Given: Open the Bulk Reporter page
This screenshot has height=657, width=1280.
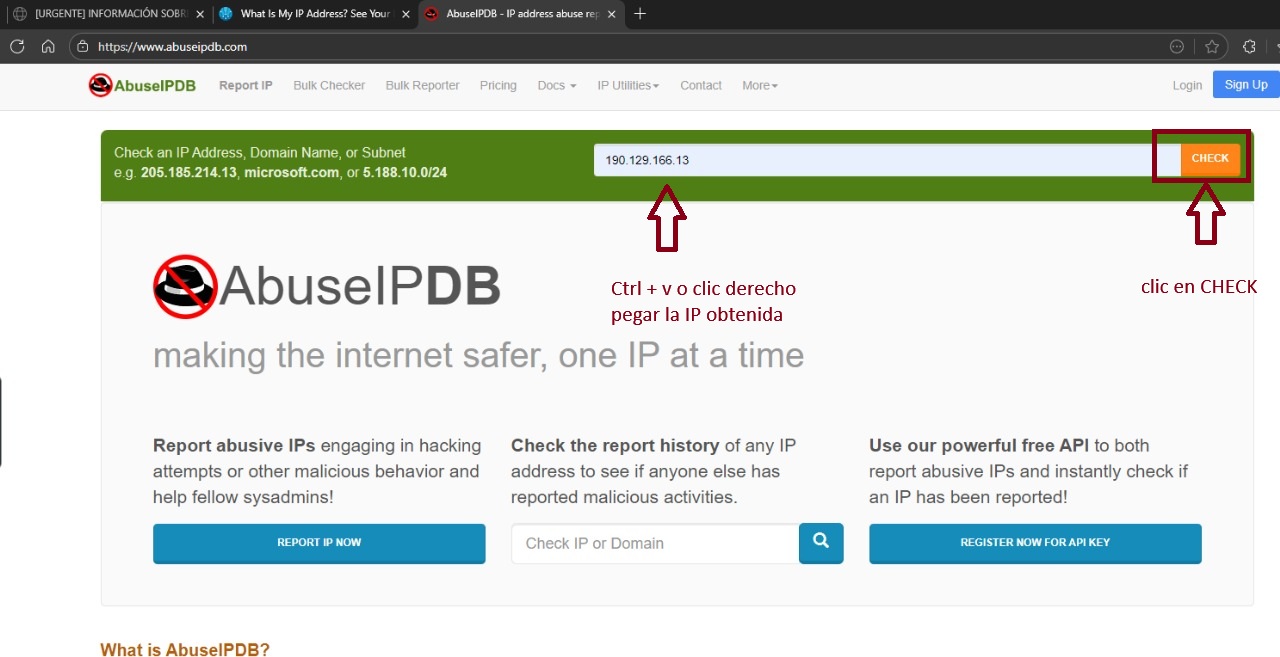Looking at the screenshot, I should 422,85.
